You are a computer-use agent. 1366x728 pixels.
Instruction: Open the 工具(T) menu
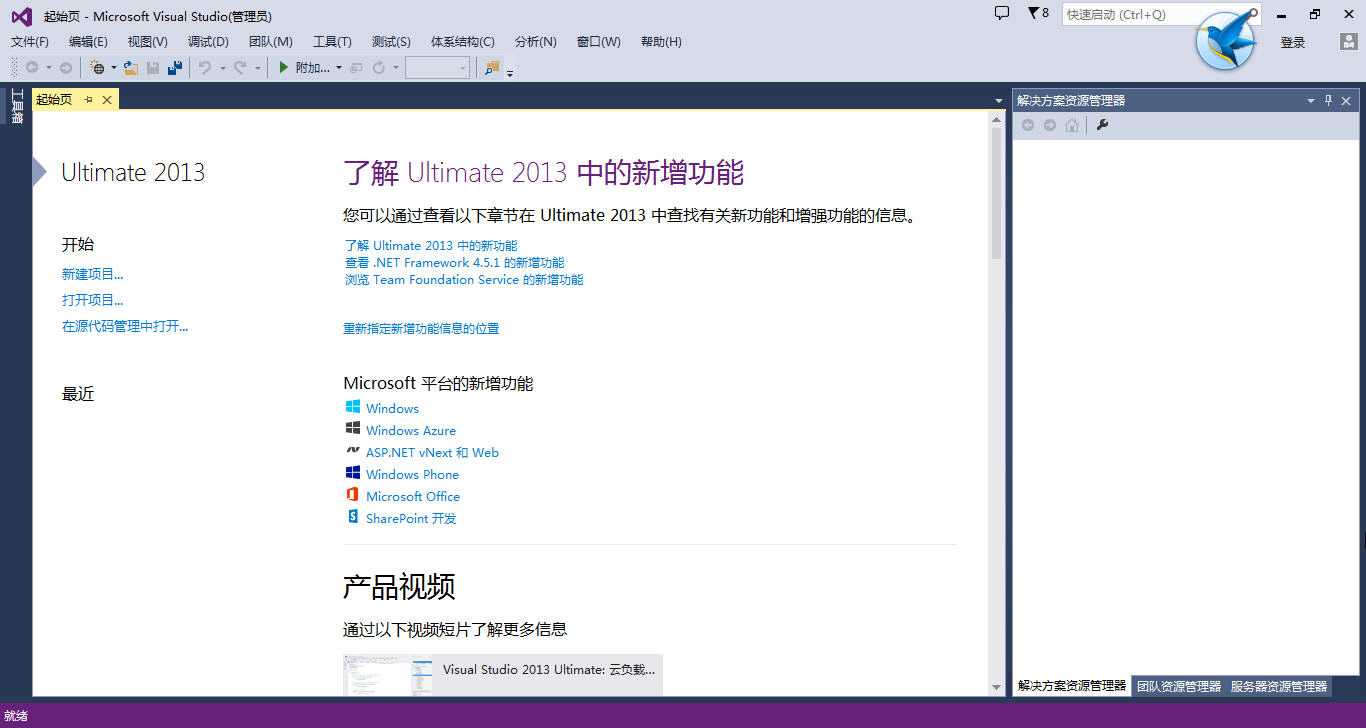[332, 42]
